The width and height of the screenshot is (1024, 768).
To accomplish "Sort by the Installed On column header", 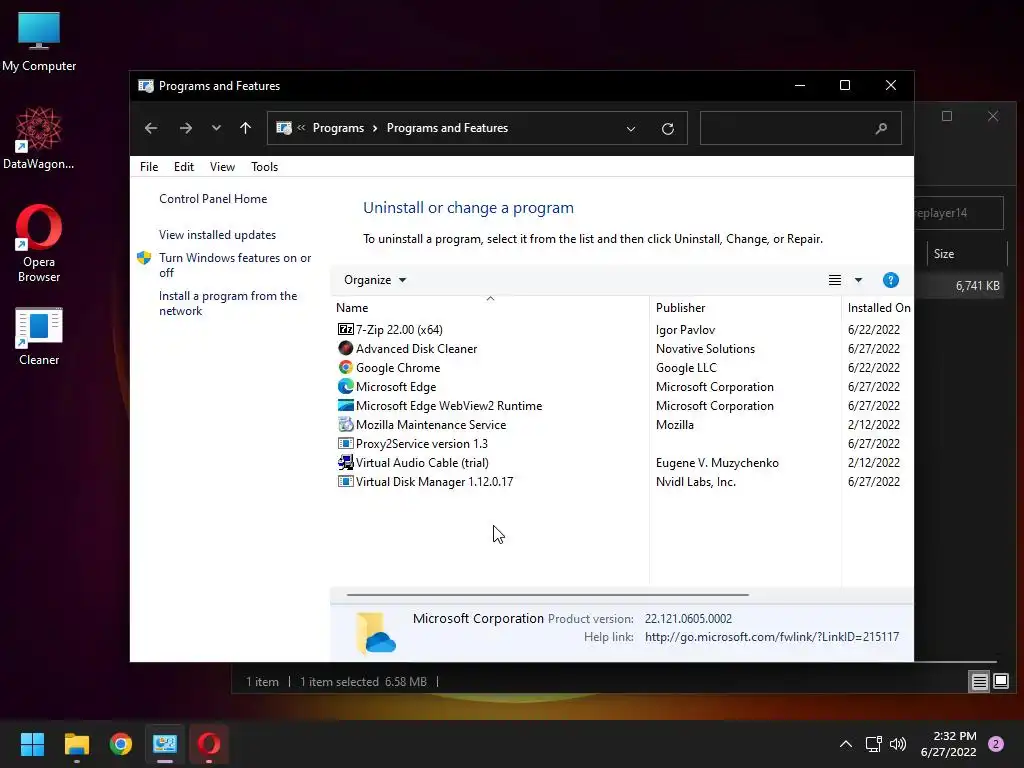I will click(x=878, y=308).
